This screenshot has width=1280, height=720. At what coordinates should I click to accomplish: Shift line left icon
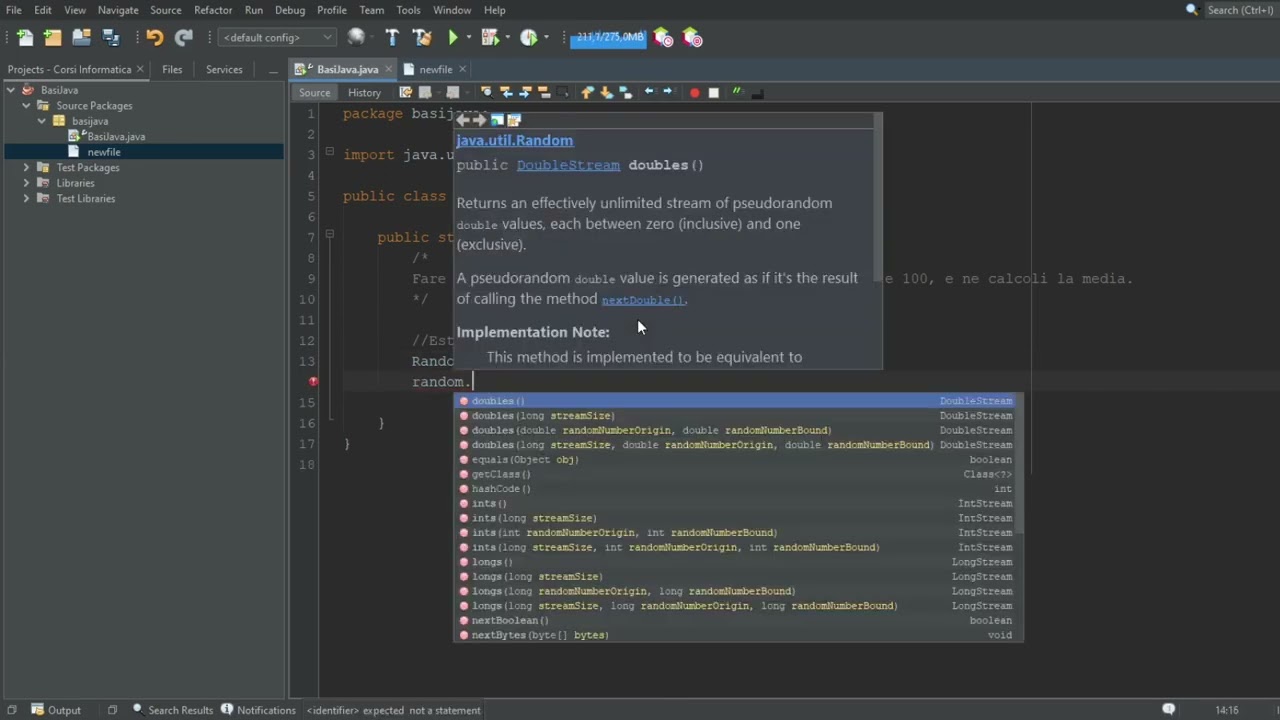[649, 92]
